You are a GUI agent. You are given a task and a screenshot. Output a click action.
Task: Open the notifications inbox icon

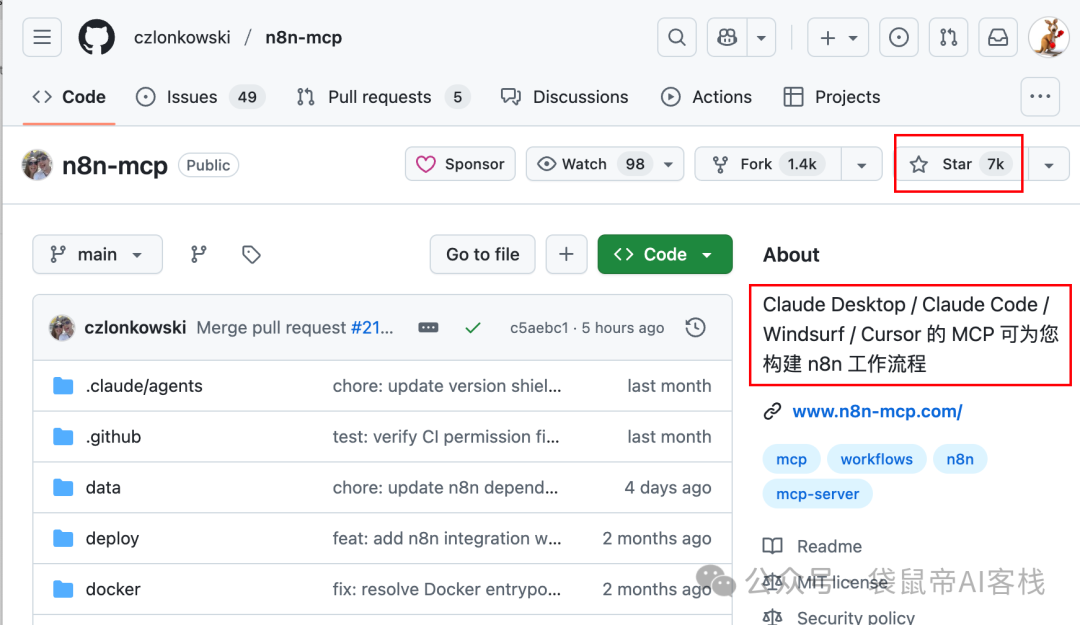click(998, 37)
